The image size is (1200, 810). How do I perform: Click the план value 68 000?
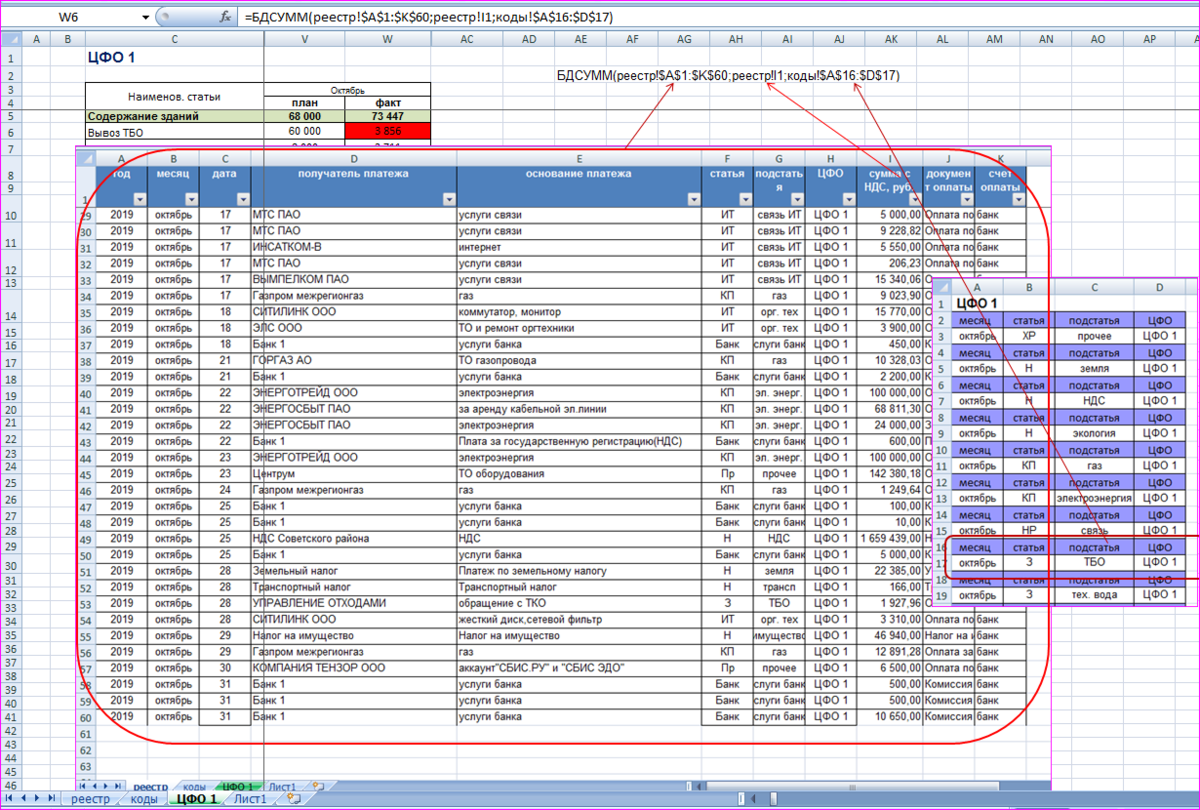(x=304, y=117)
